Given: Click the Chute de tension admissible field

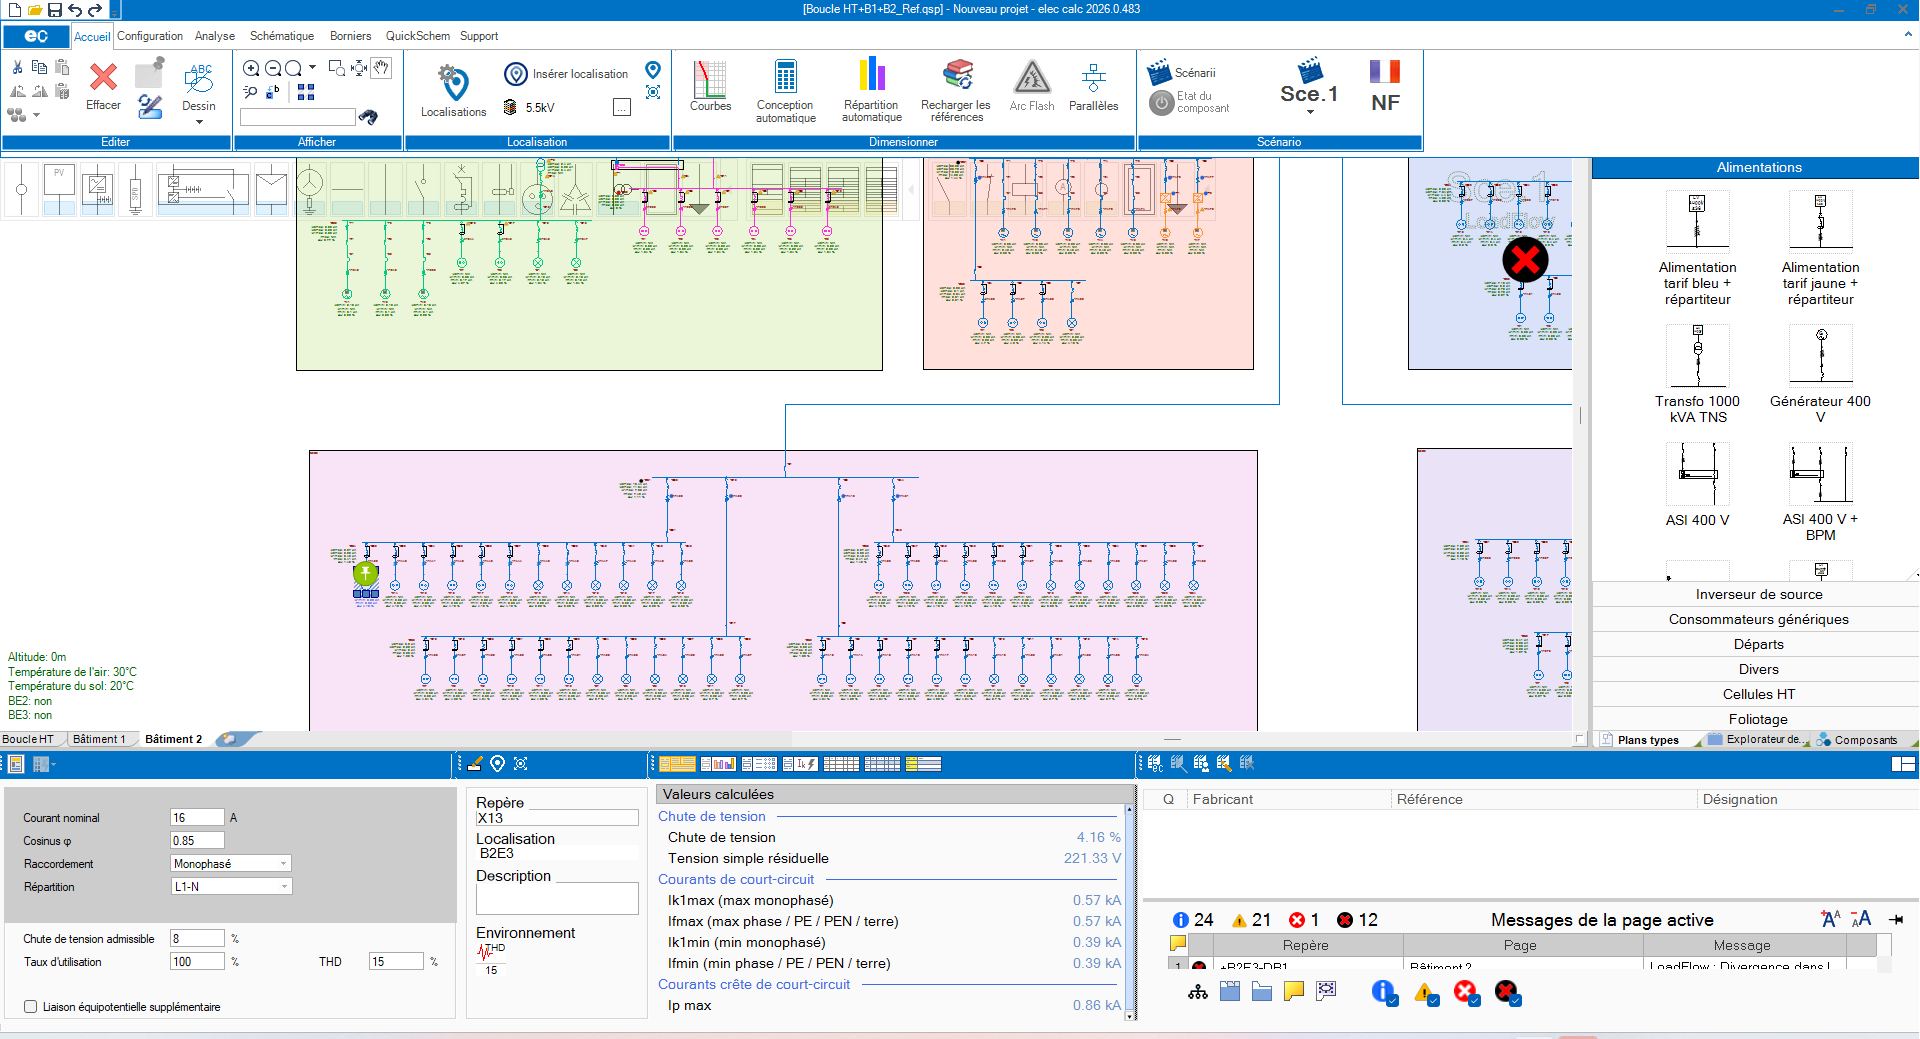Looking at the screenshot, I should pyautogui.click(x=198, y=939).
